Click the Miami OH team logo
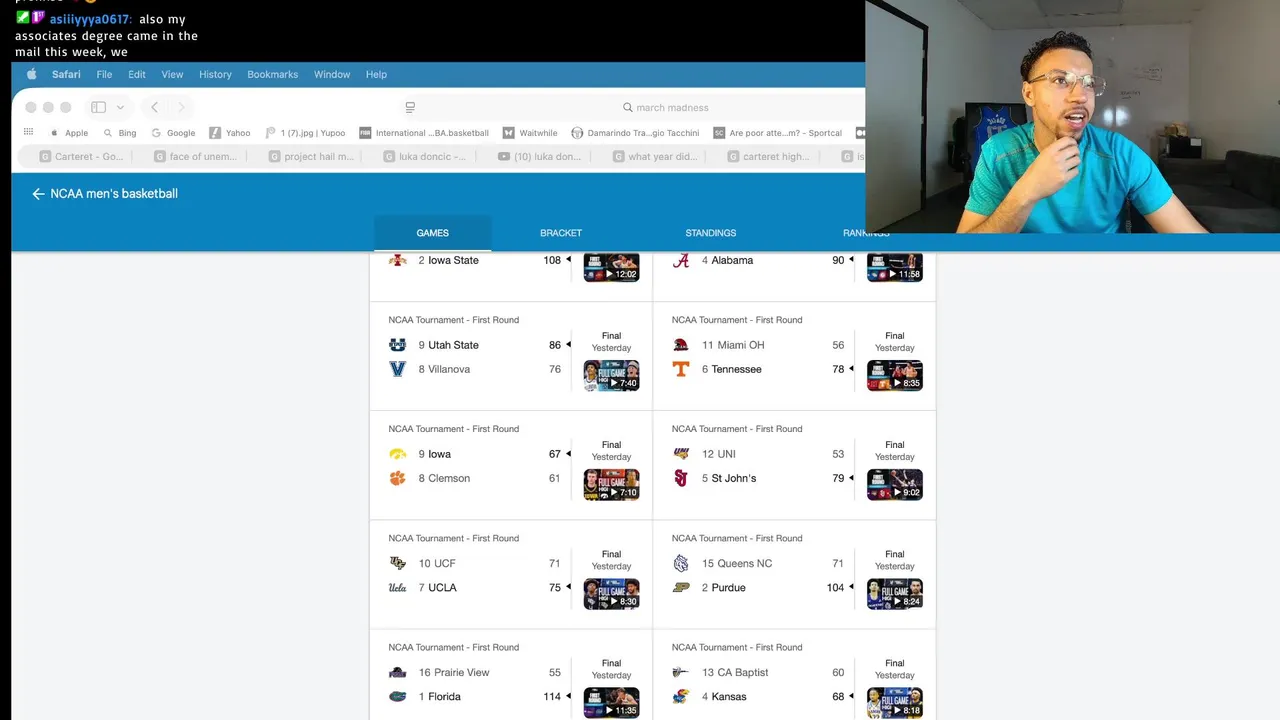Image resolution: width=1280 pixels, height=720 pixels. tap(681, 345)
